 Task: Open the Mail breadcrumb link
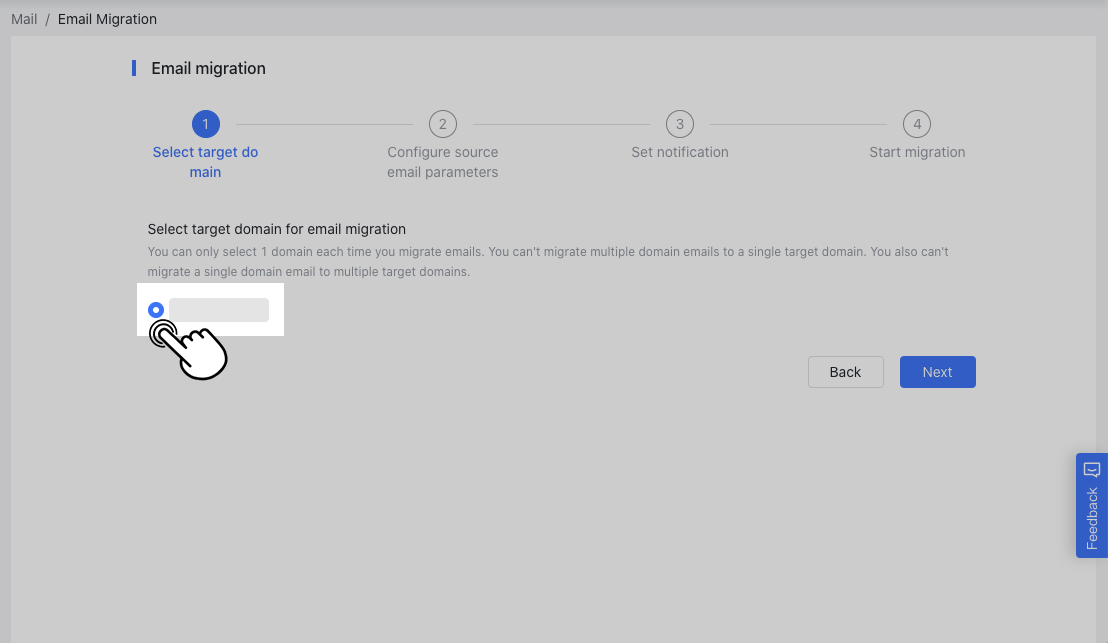click(x=23, y=18)
